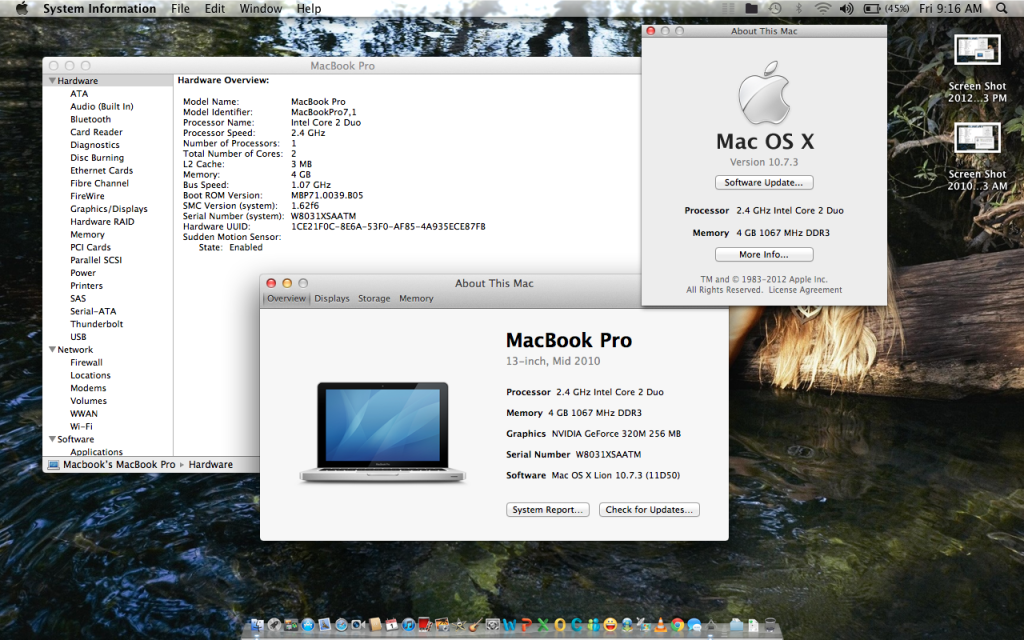
Task: Click the MacBook Pro laptop image
Action: 383,432
